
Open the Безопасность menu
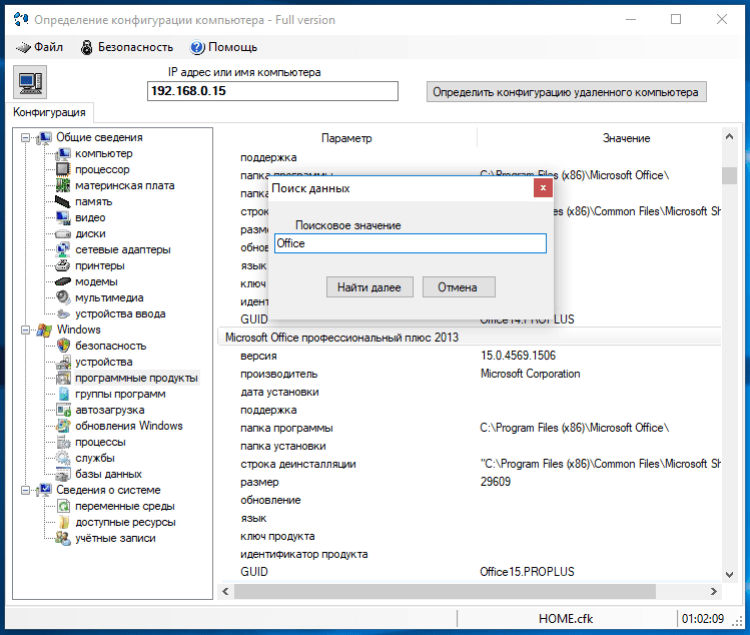[127, 47]
